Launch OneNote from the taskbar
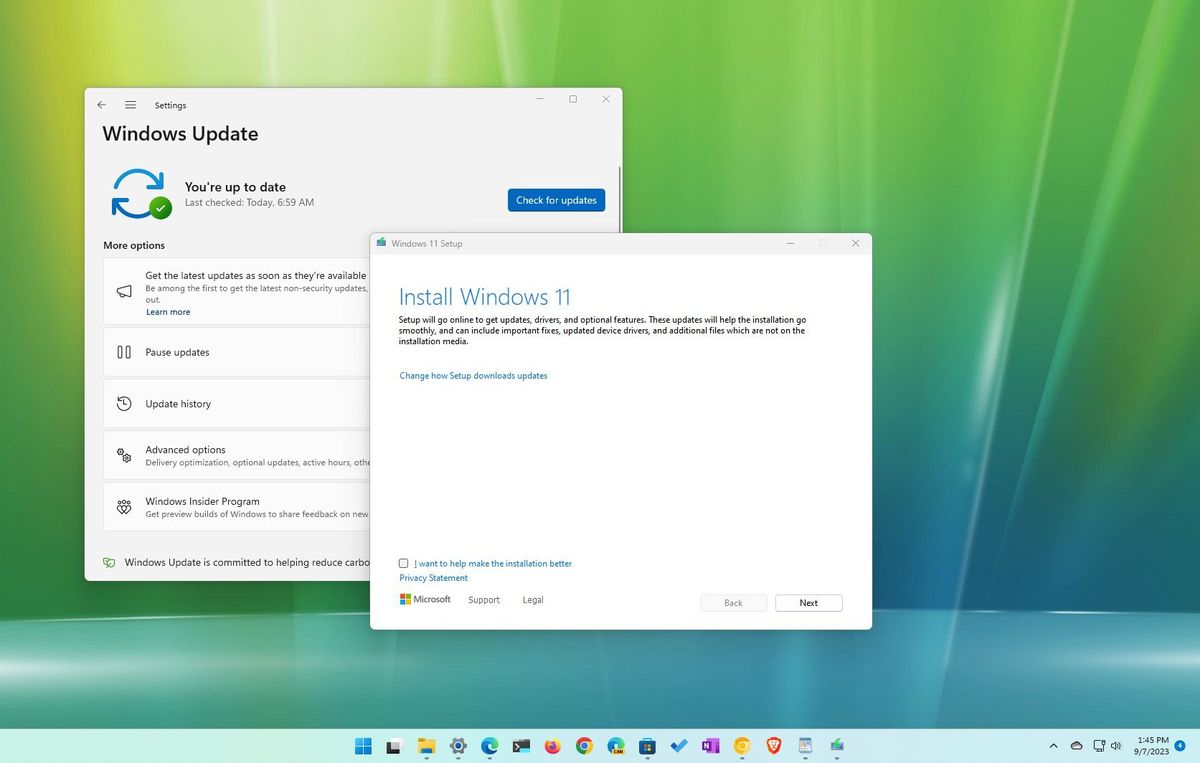Image resolution: width=1200 pixels, height=763 pixels. click(710, 745)
